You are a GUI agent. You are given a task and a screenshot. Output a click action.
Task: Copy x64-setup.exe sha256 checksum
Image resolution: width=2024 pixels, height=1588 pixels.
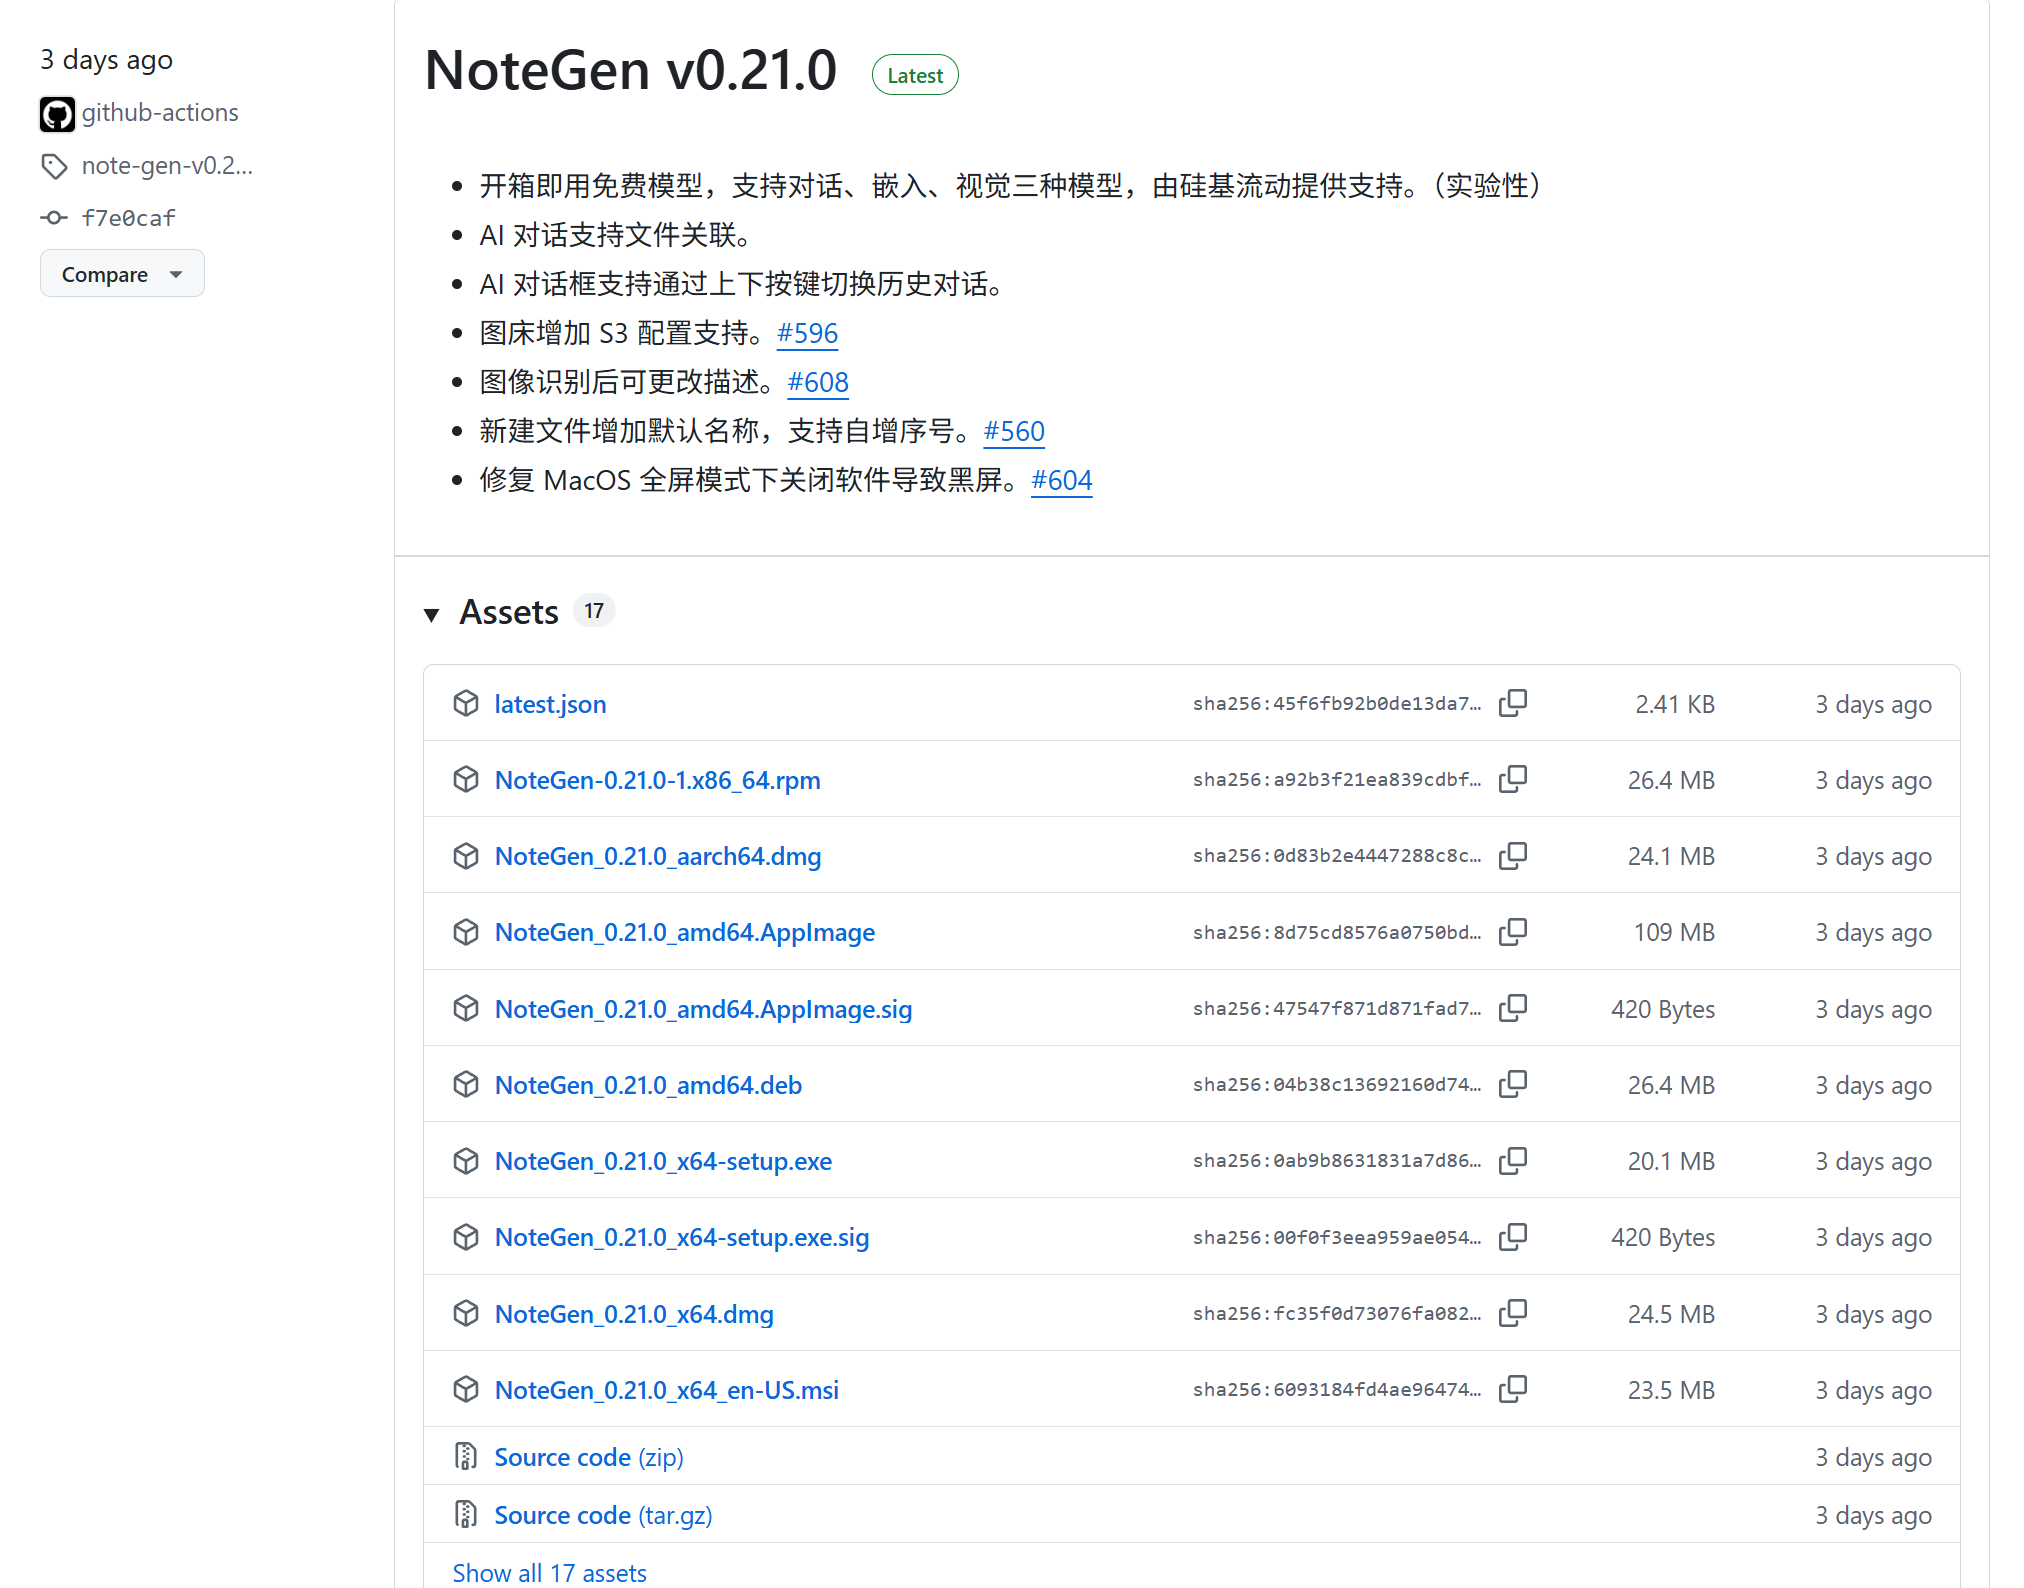1513,1161
